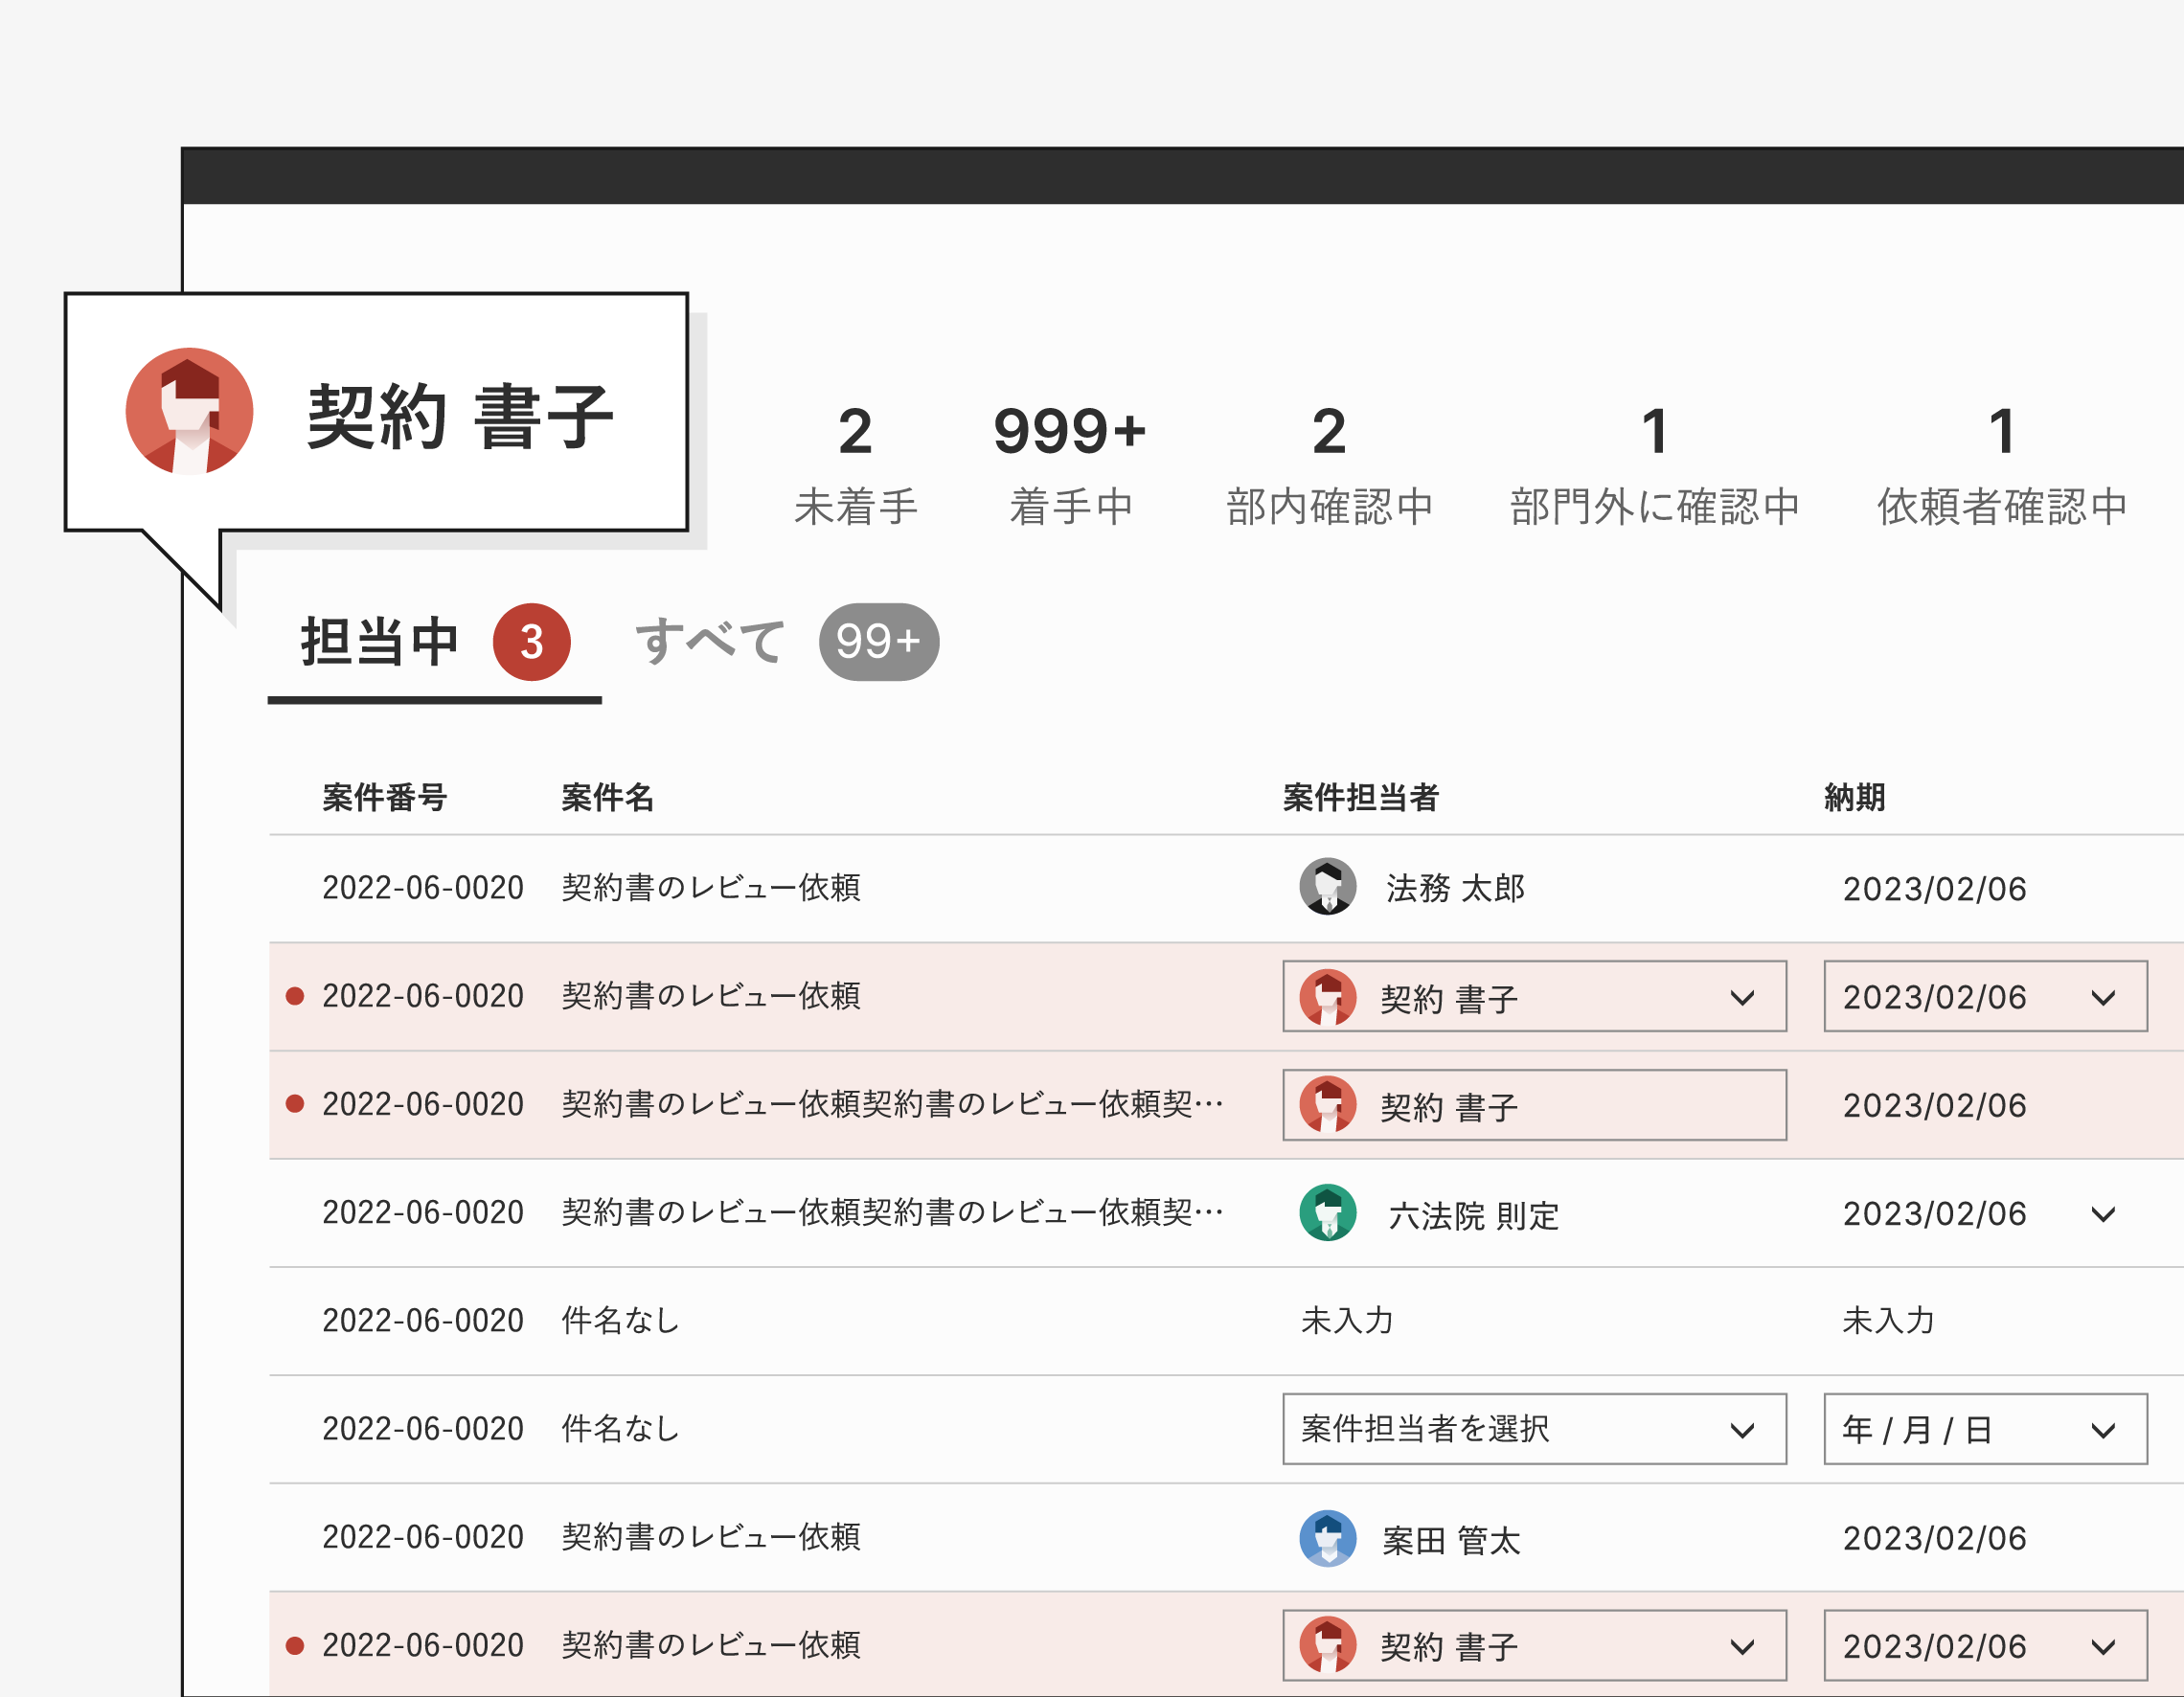Click the 案件名 column header

[607, 797]
